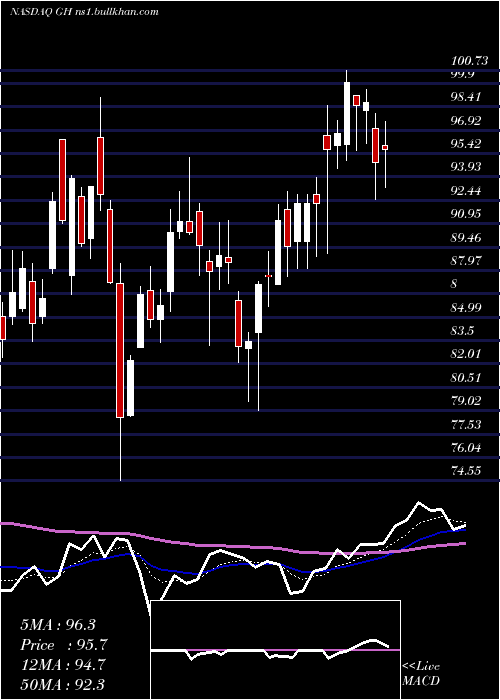Viewport: 500px width, 700px height.
Task: Select the 95.42 price level label
Action: 466,144
